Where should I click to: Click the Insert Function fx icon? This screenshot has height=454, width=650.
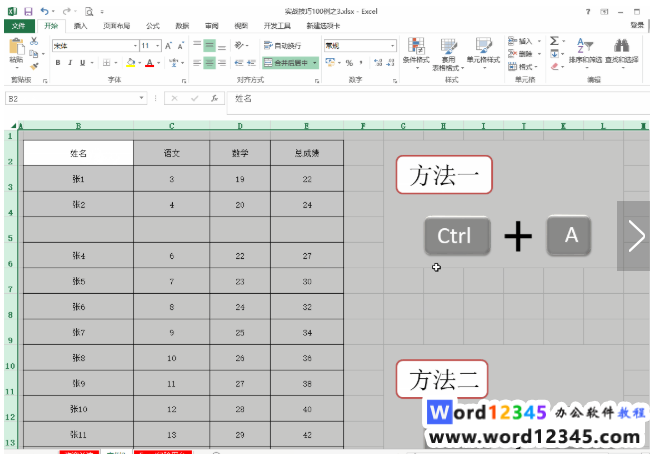coord(214,98)
